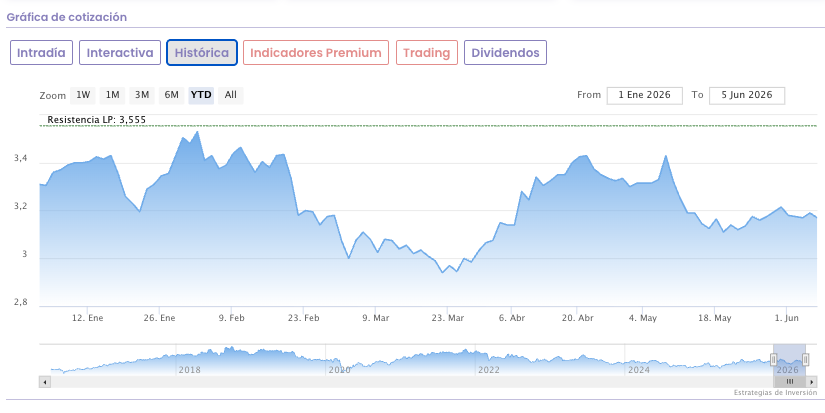Switch to the Trading tab
Screen dimensions: 825x413
[x=427, y=53]
